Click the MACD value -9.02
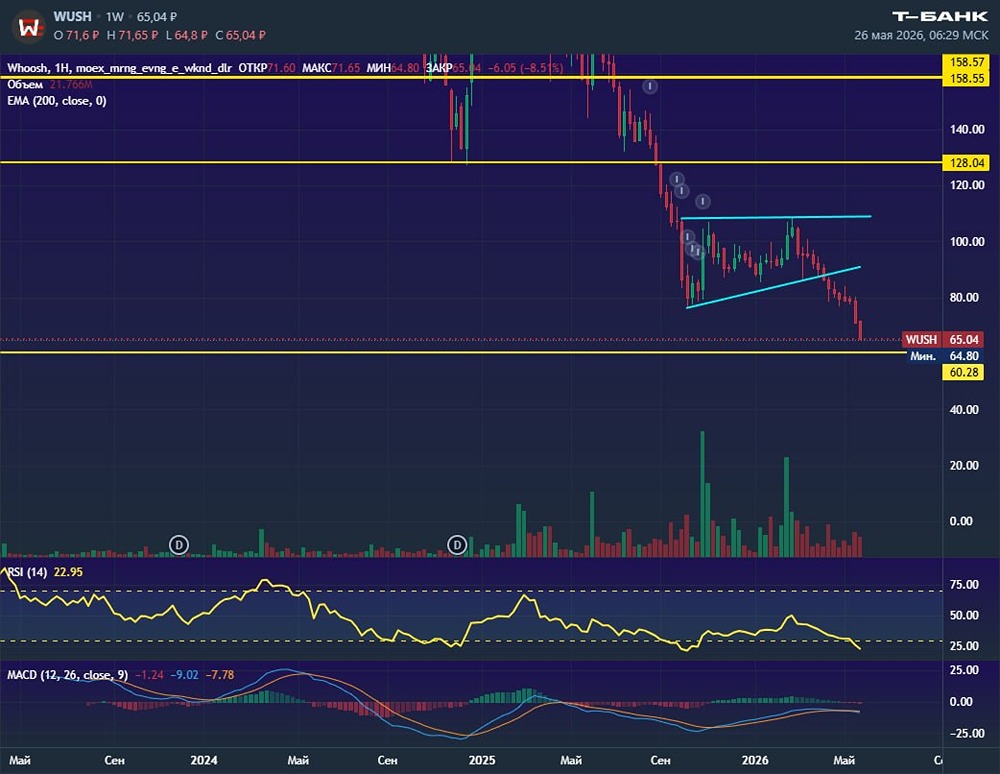The image size is (1000, 774). [x=184, y=675]
